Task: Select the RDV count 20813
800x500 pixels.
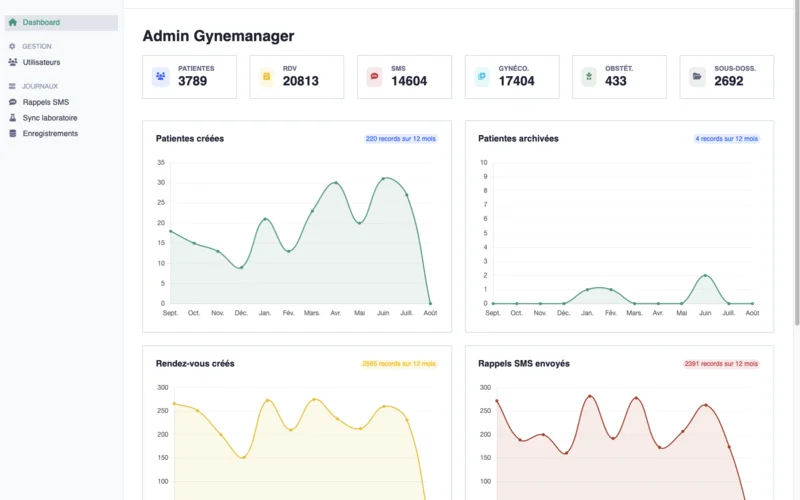Action: [301, 81]
